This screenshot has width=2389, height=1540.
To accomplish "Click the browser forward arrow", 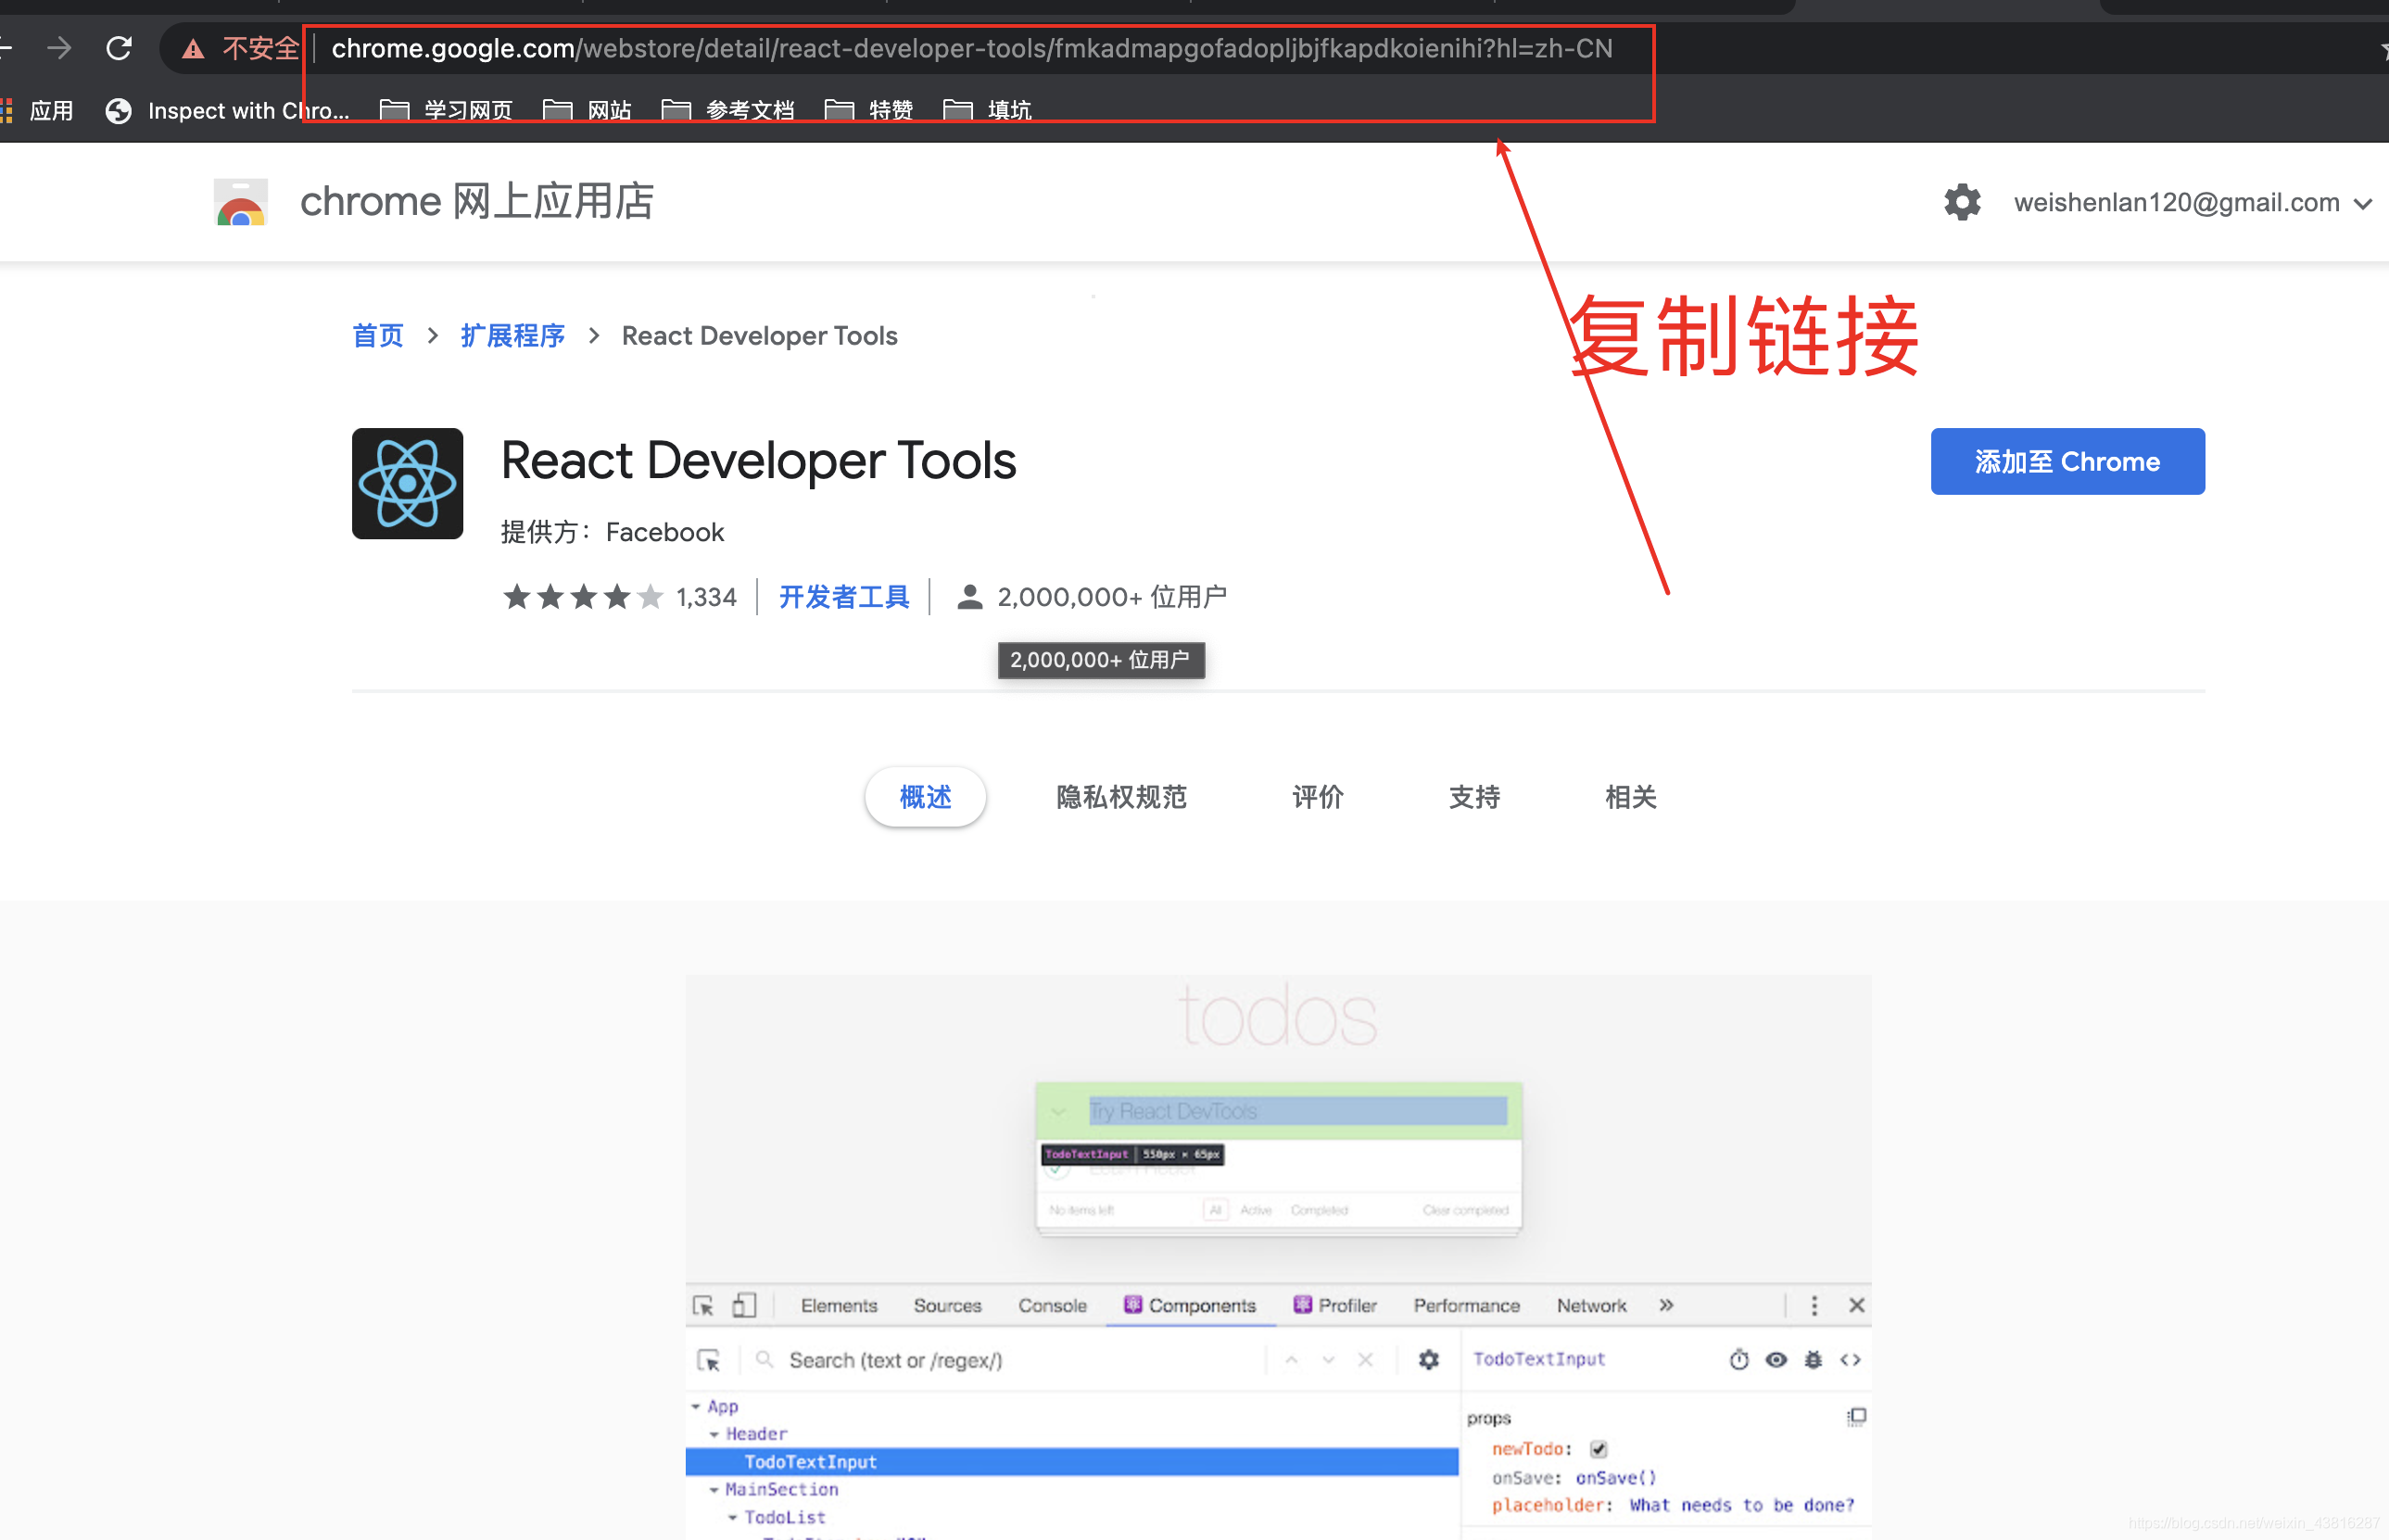I will pos(59,48).
